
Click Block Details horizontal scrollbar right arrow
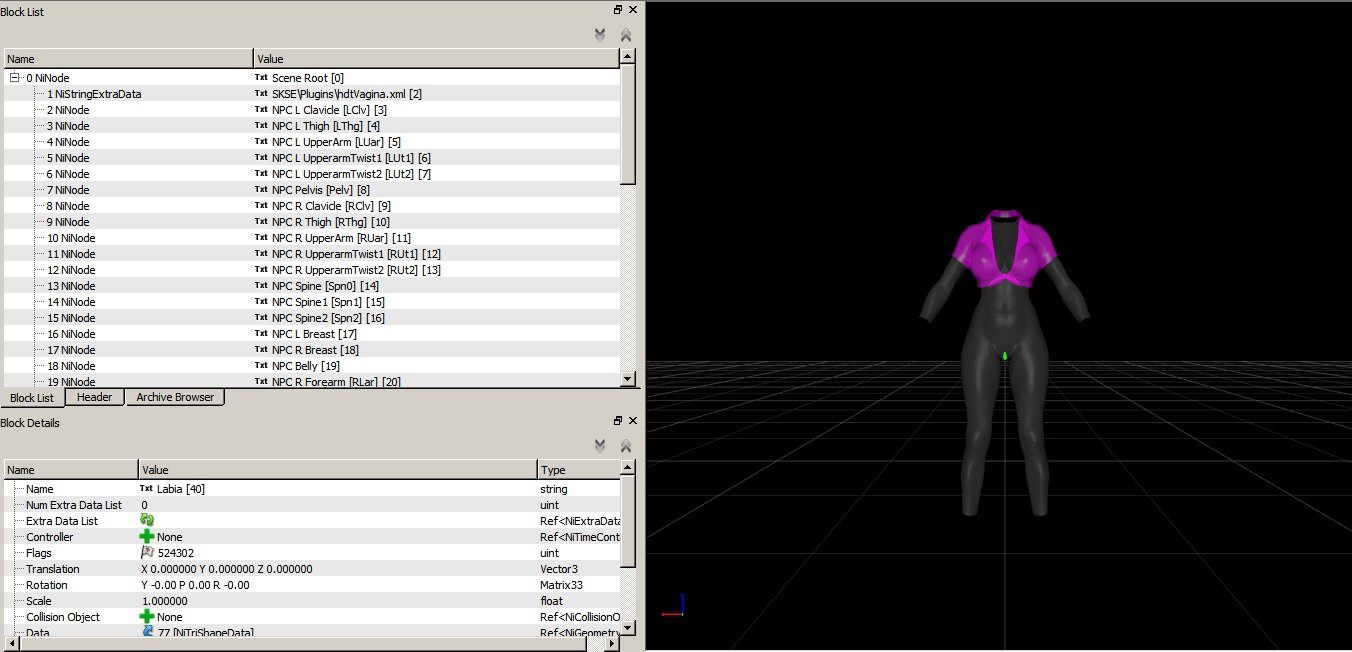pos(612,645)
